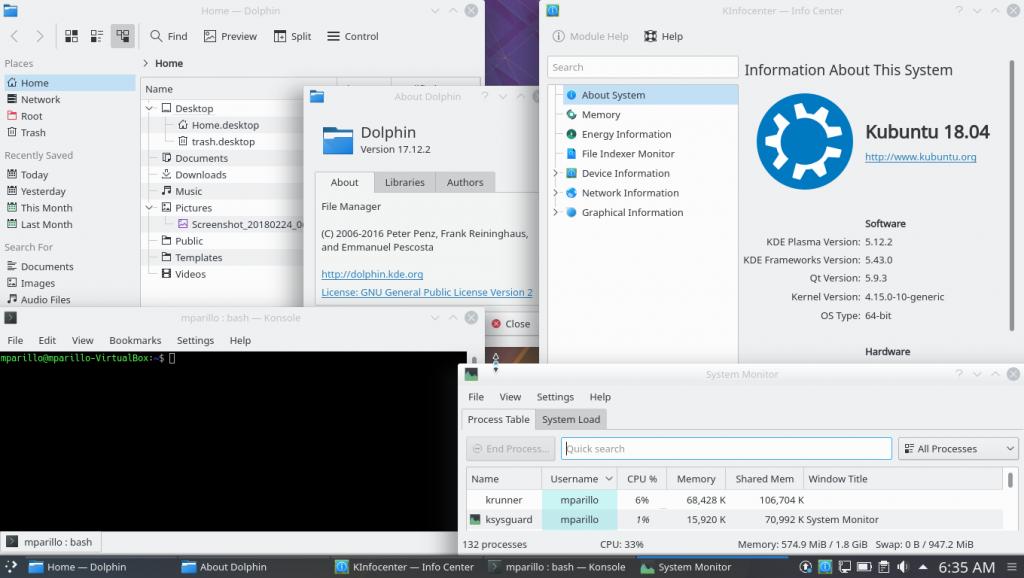Click the Quick search field

coord(726,449)
